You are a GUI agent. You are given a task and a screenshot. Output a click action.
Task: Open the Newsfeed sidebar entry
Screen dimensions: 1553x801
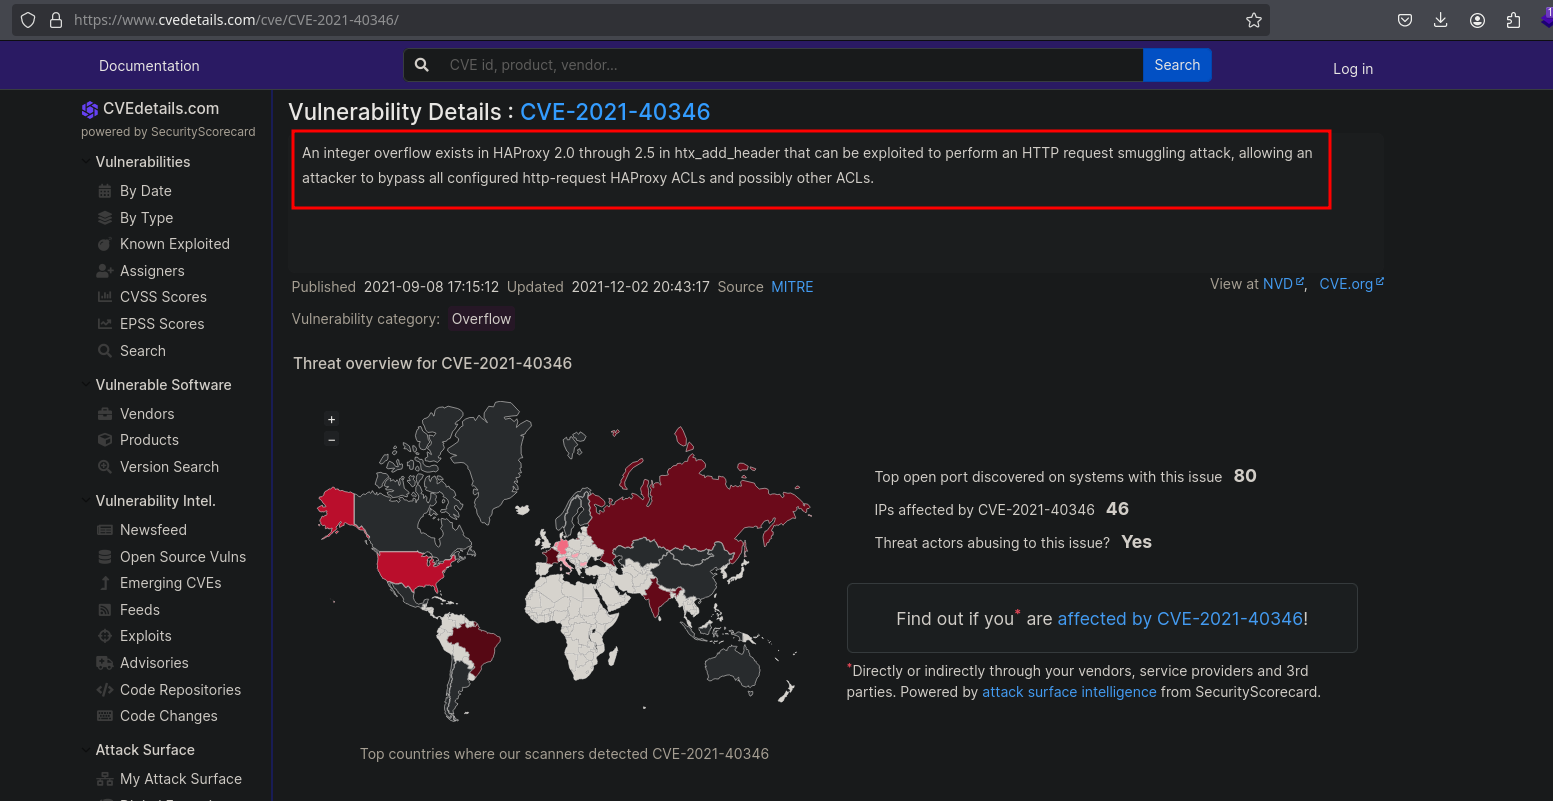[153, 530]
